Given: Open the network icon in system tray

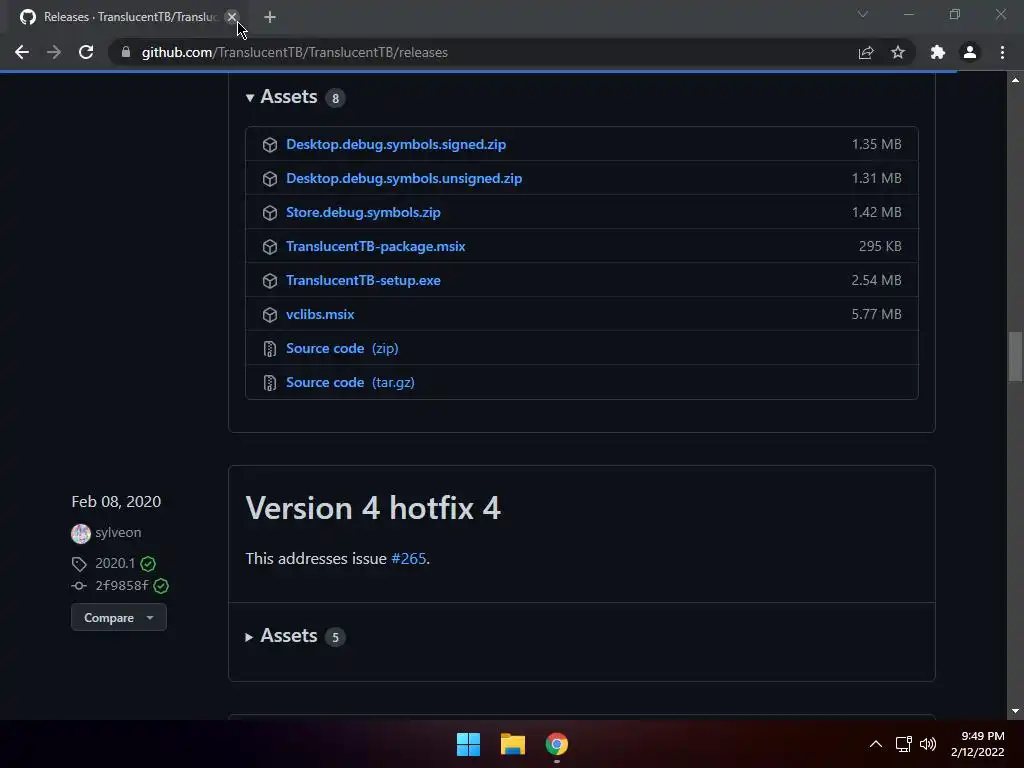Looking at the screenshot, I should tap(903, 744).
